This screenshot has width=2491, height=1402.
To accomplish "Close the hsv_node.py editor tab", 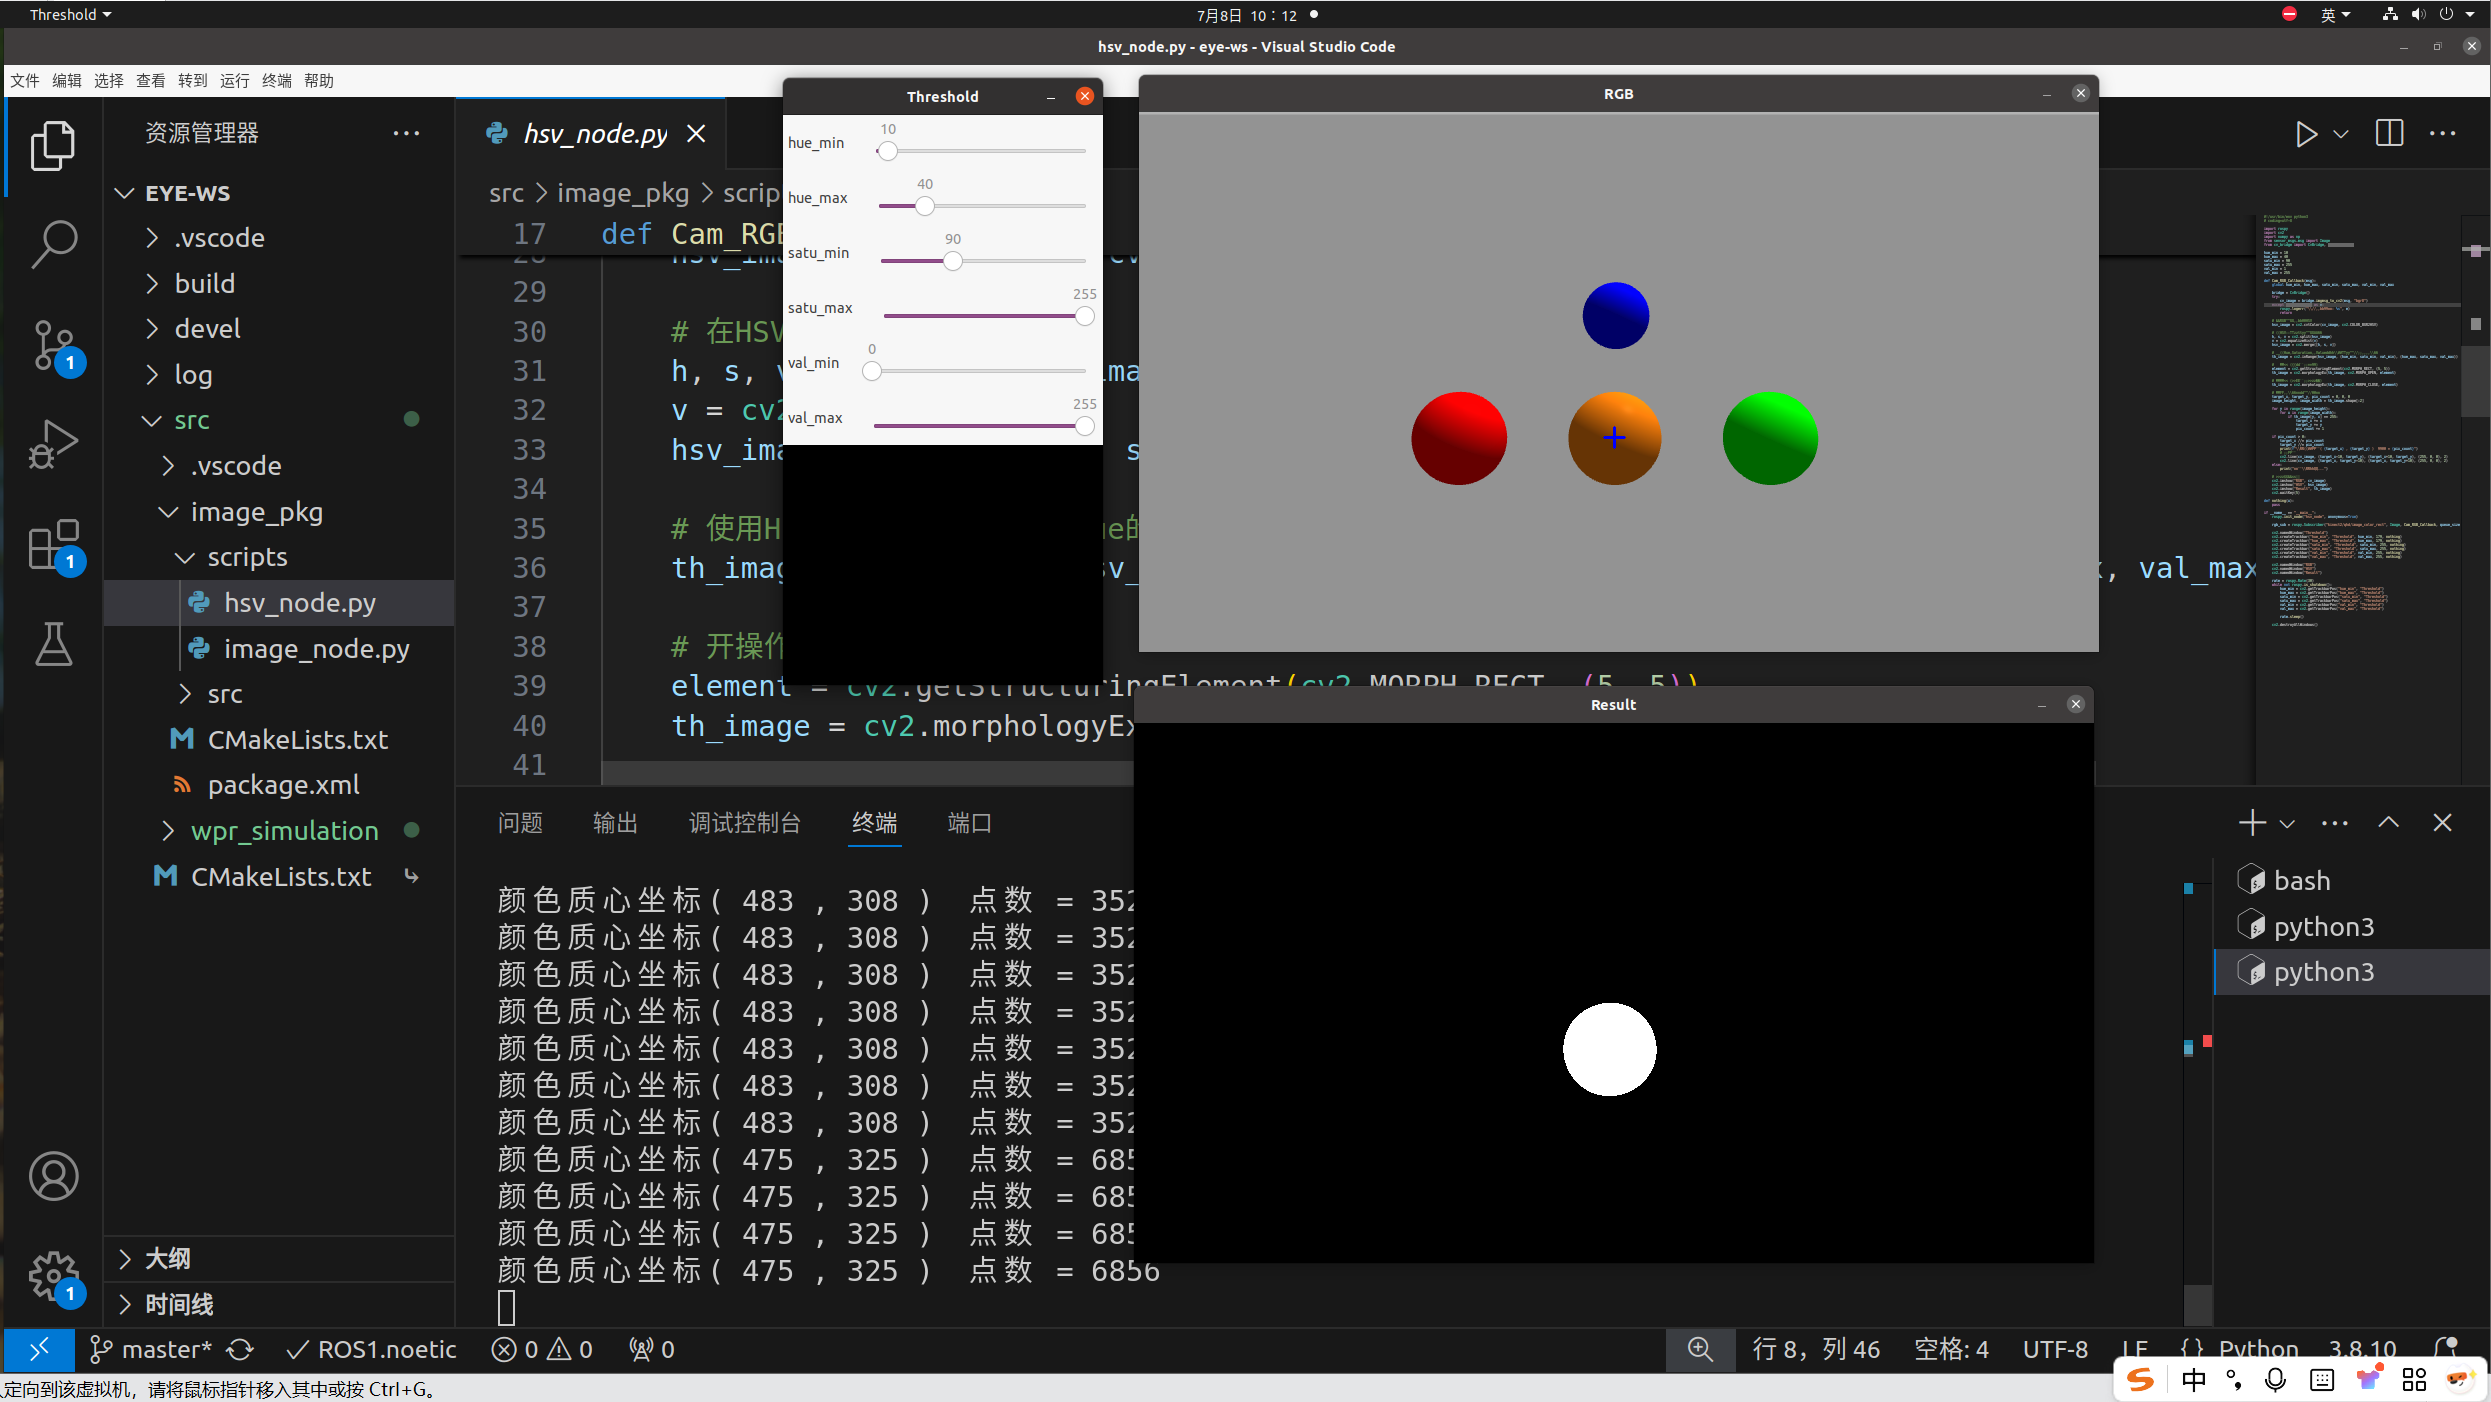I will [697, 134].
